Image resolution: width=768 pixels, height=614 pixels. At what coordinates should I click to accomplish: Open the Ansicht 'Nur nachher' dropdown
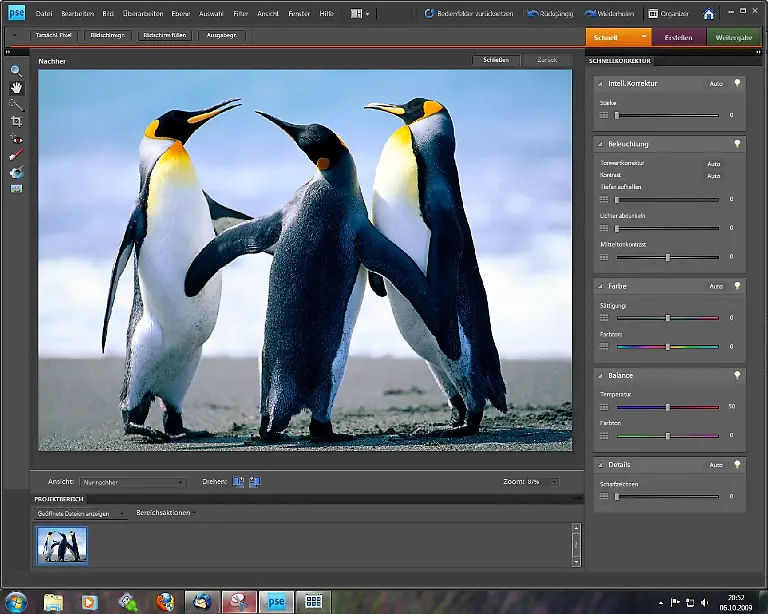point(133,482)
